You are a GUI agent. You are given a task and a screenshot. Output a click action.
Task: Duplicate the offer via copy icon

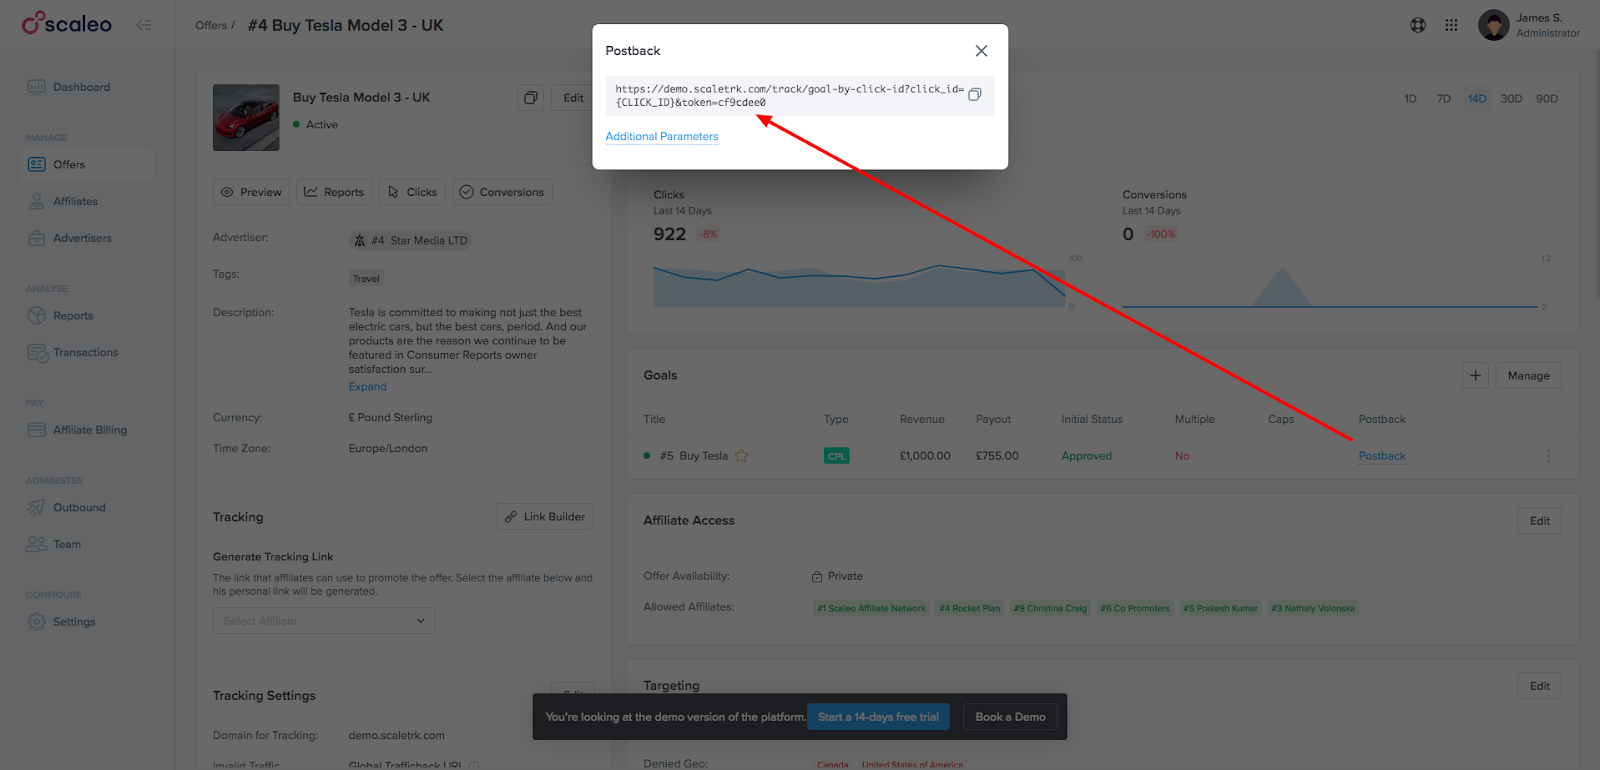[x=531, y=97]
